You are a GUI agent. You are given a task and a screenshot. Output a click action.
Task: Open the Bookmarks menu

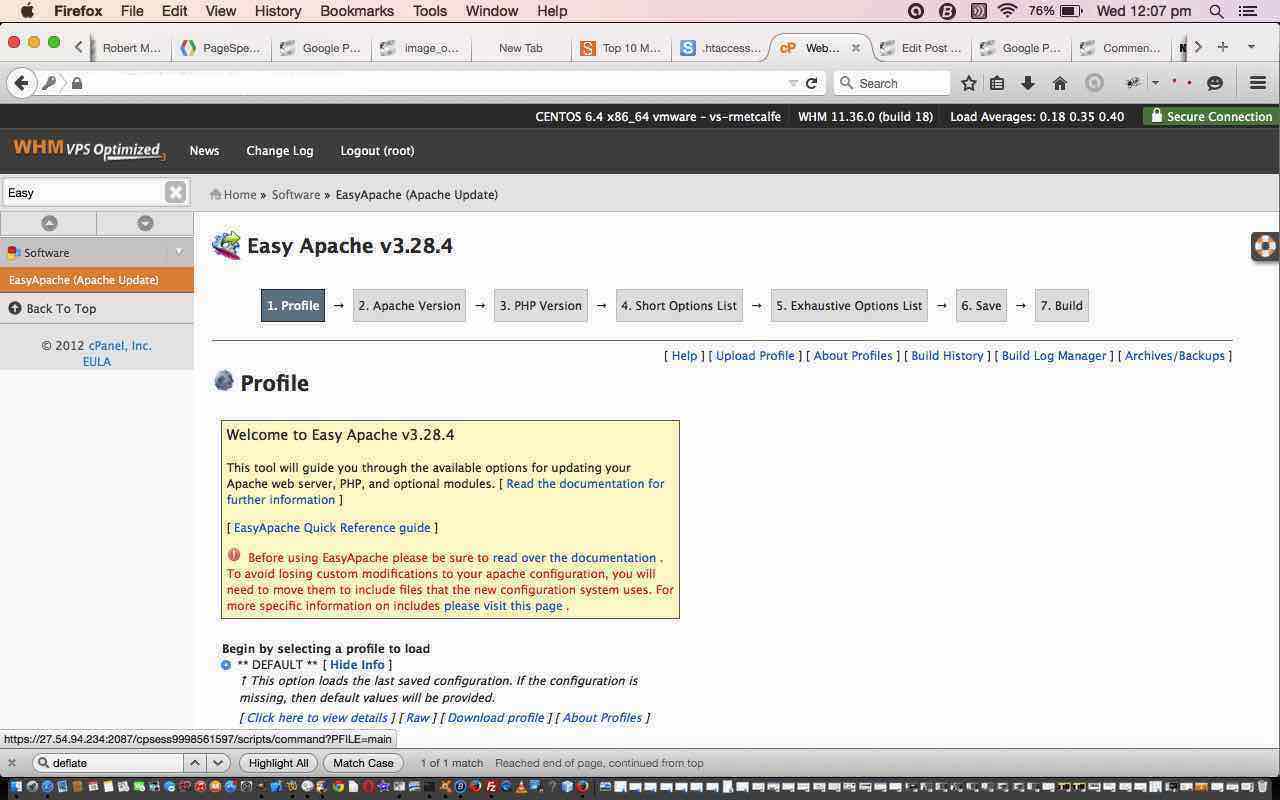[x=357, y=11]
